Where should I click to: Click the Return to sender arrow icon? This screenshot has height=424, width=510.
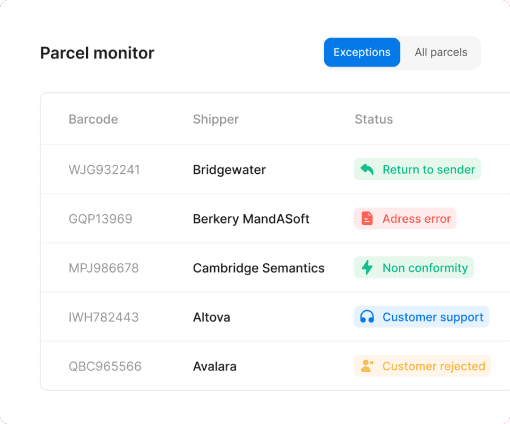[367, 169]
